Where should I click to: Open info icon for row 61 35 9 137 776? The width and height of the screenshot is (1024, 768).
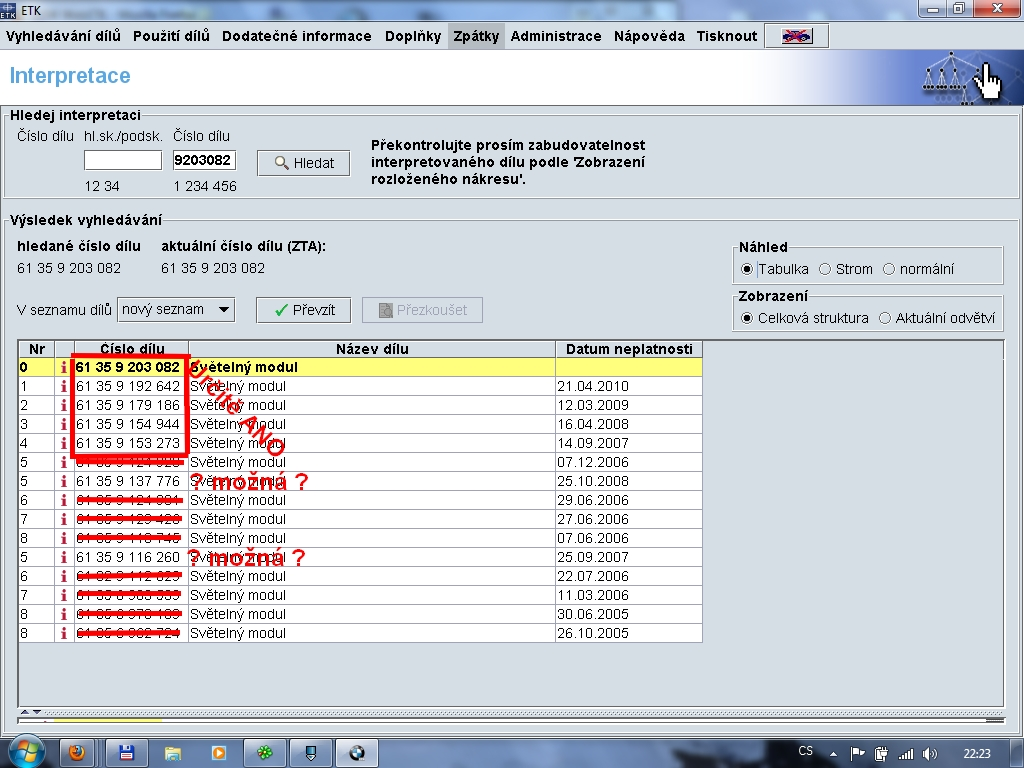[64, 482]
